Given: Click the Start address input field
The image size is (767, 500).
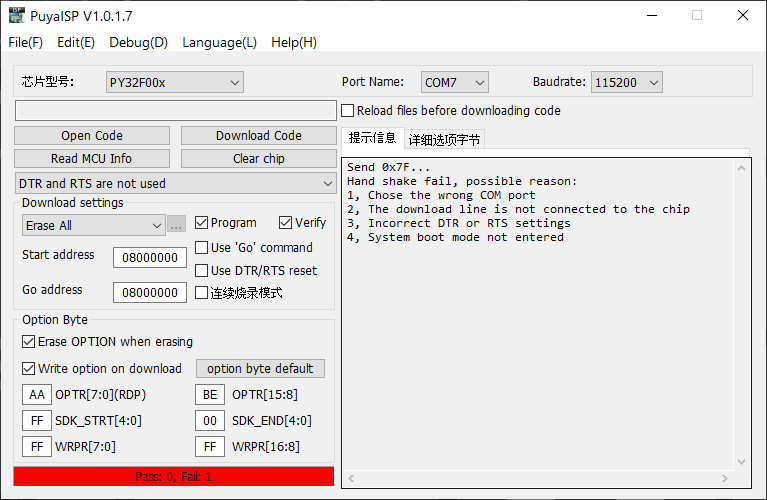Looking at the screenshot, I should click(x=150, y=257).
